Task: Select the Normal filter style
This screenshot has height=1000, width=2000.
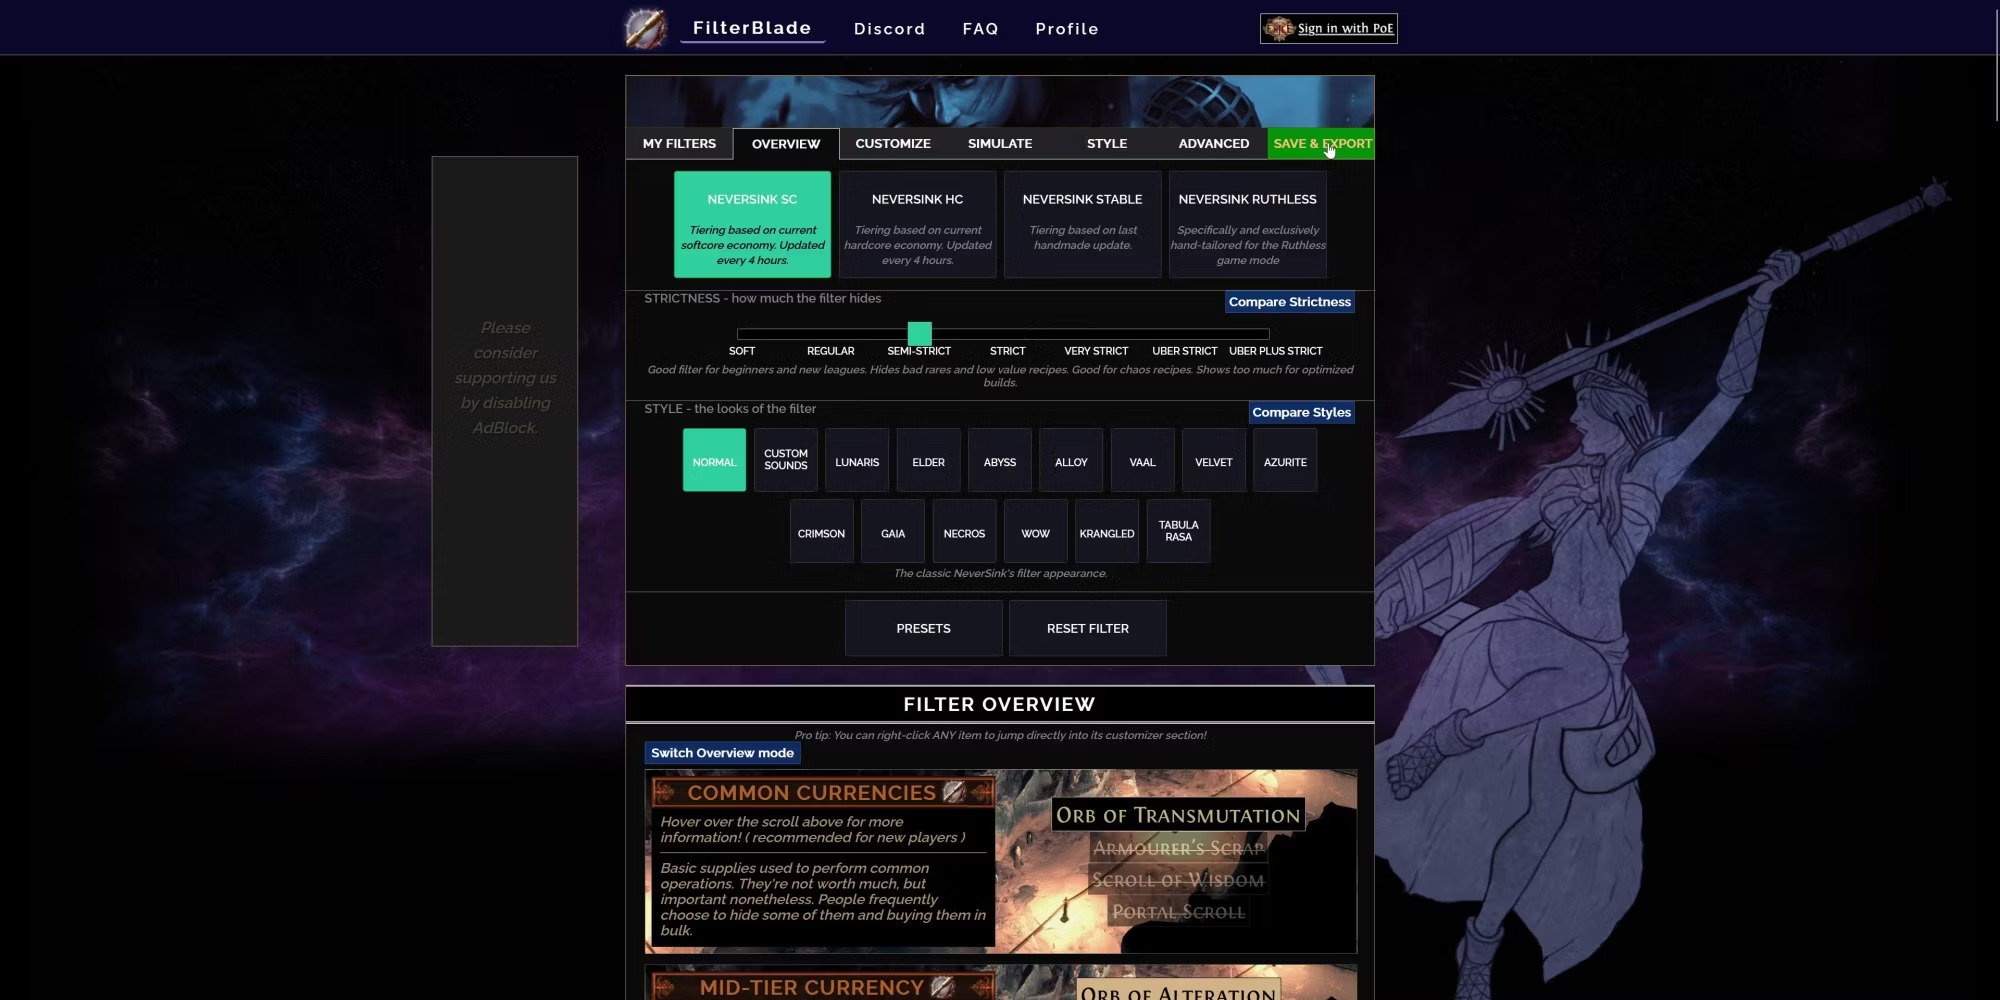Action: tap(714, 460)
